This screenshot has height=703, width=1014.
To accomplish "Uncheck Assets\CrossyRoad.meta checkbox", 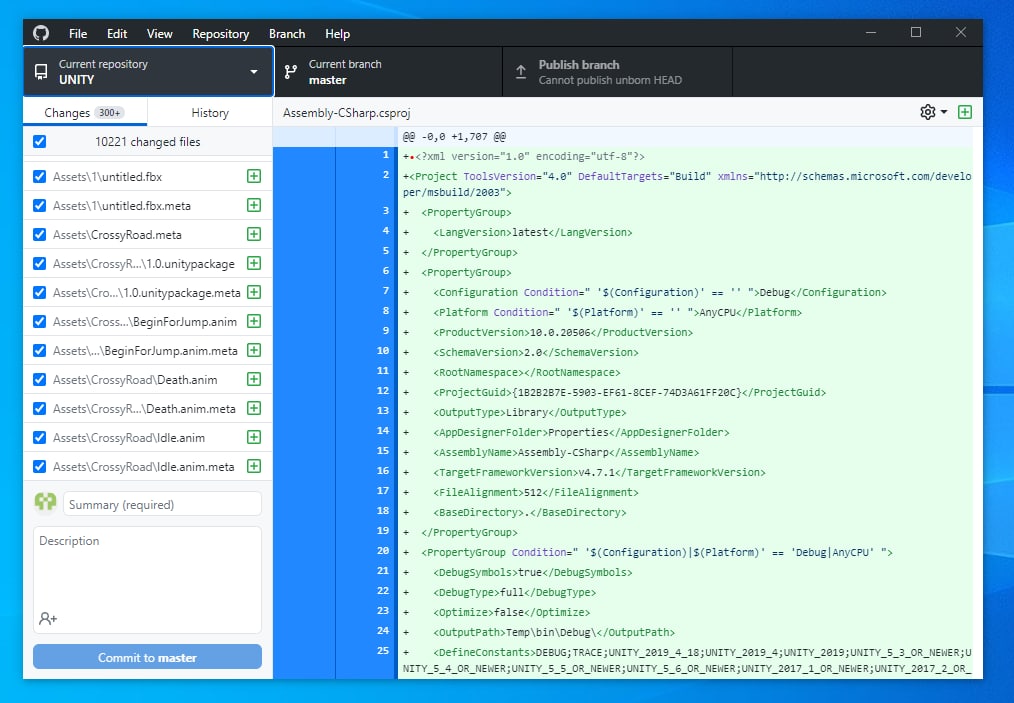I will point(39,234).
